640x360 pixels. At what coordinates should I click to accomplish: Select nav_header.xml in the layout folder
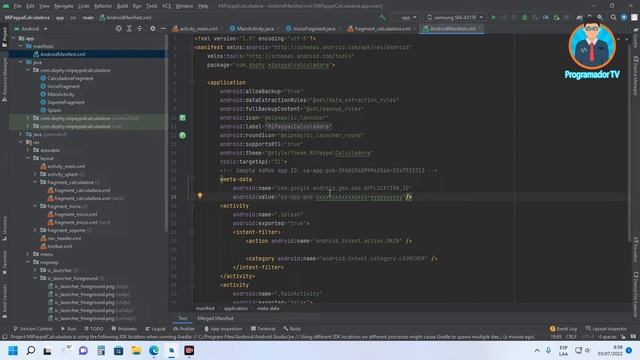[64, 238]
